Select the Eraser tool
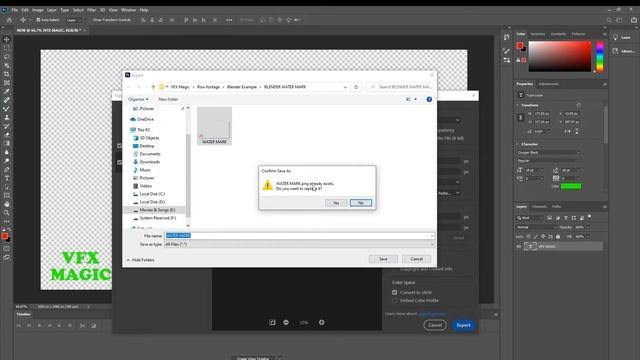 point(7,134)
